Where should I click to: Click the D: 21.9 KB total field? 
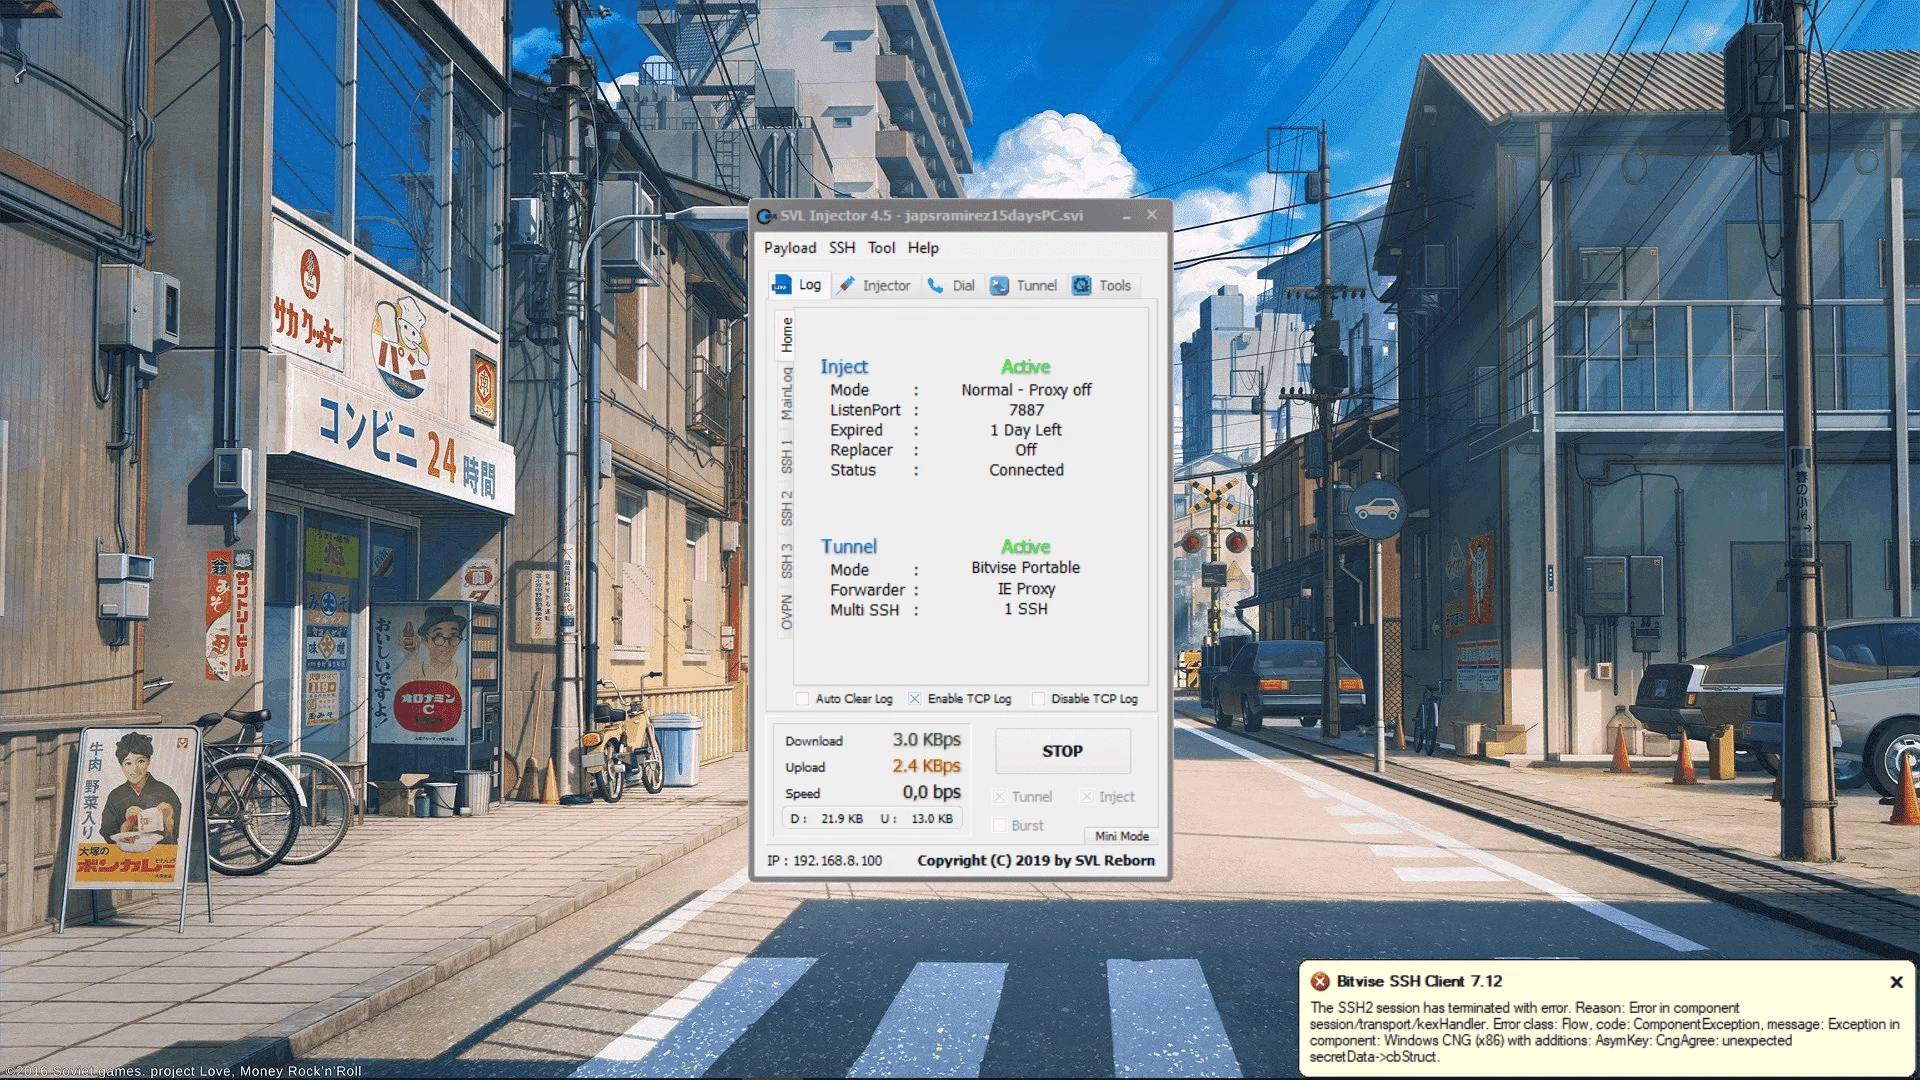(827, 819)
